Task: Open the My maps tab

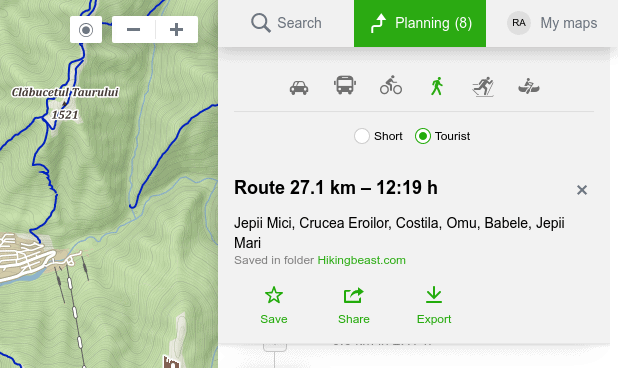Action: point(552,23)
